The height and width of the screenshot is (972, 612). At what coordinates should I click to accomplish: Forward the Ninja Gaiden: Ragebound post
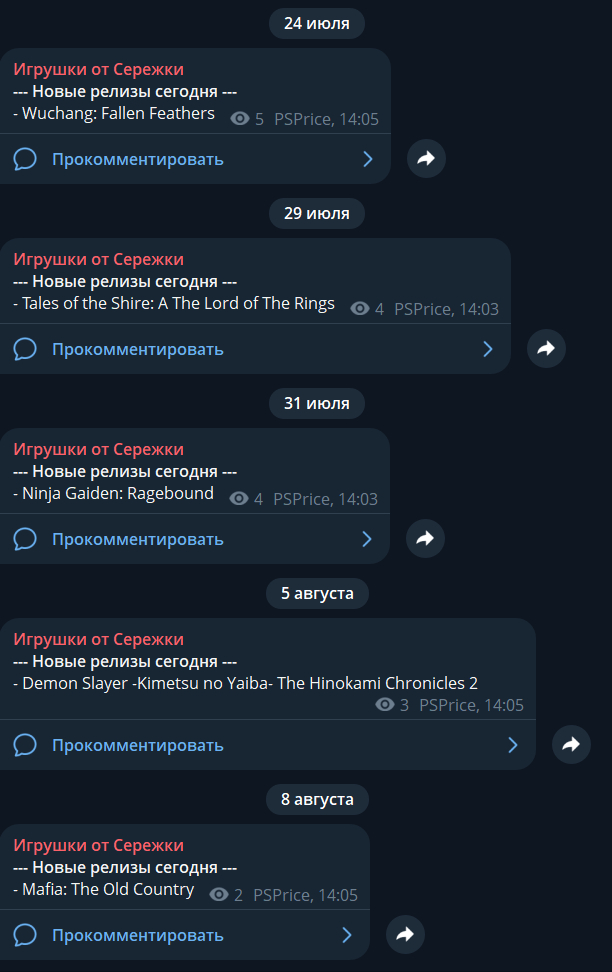coord(425,538)
